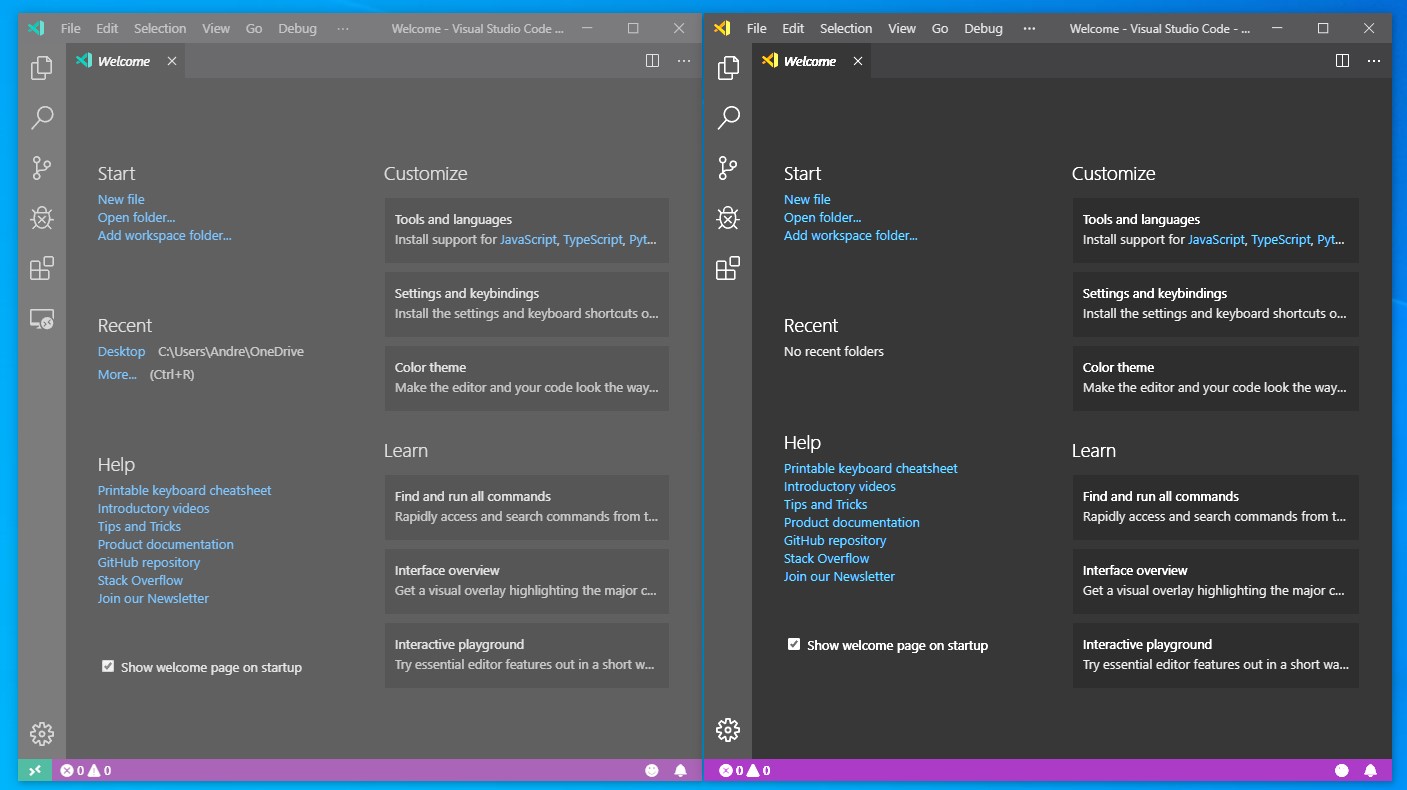Click More... to show recent folders list

click(x=116, y=374)
